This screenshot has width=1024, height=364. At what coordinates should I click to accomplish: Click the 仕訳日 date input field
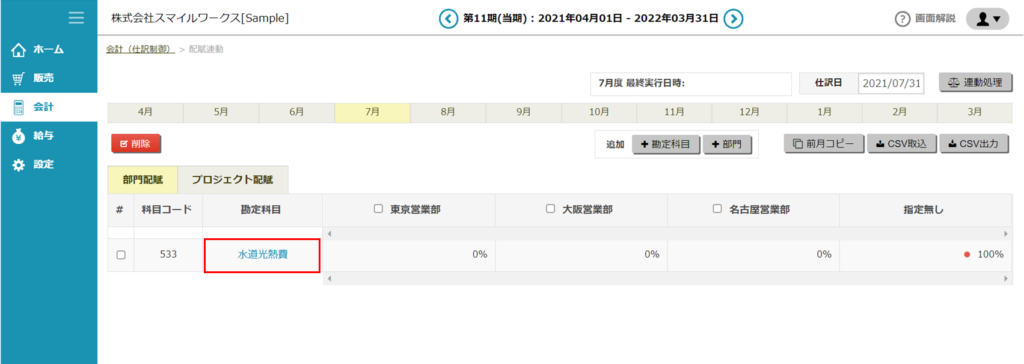(891, 84)
